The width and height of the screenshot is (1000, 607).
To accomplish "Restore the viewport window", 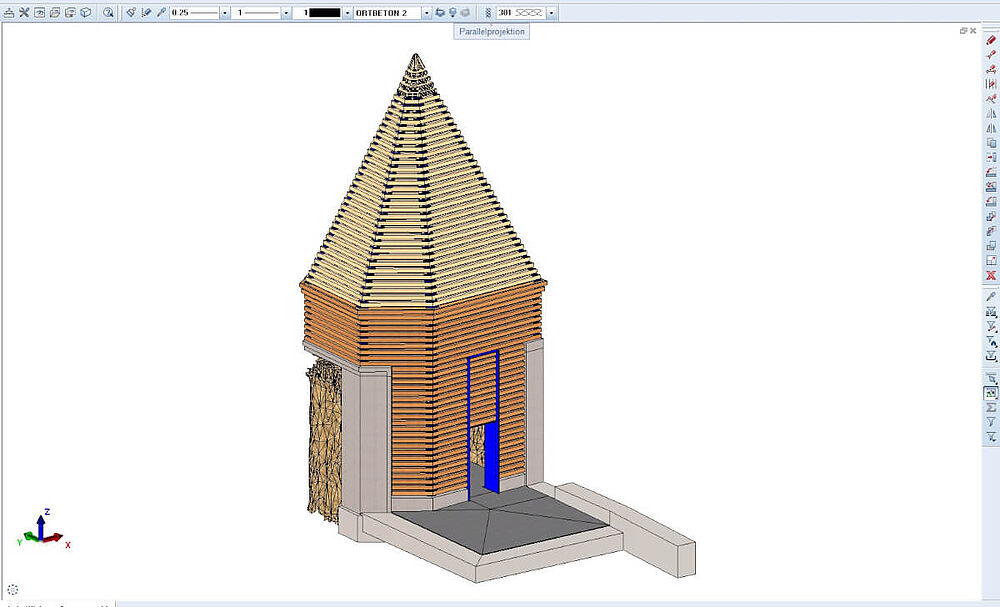I will pyautogui.click(x=963, y=31).
